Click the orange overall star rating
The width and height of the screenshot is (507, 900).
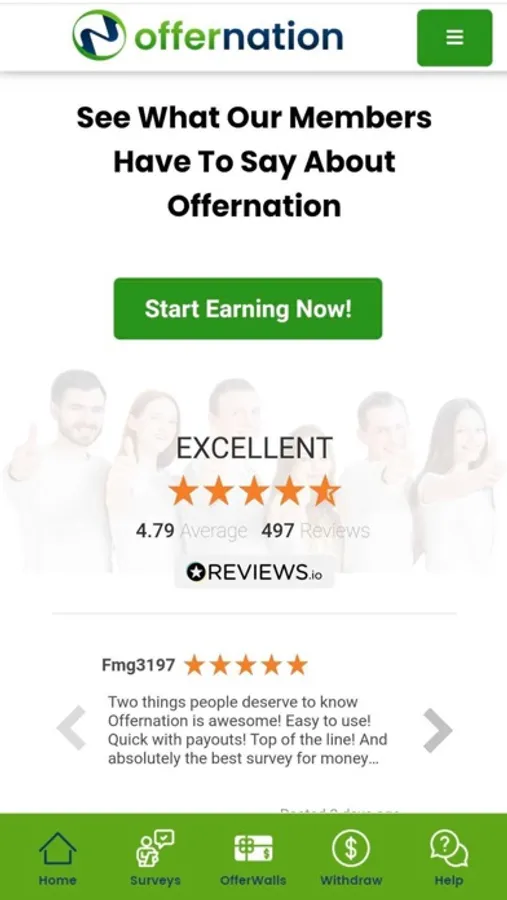(254, 491)
